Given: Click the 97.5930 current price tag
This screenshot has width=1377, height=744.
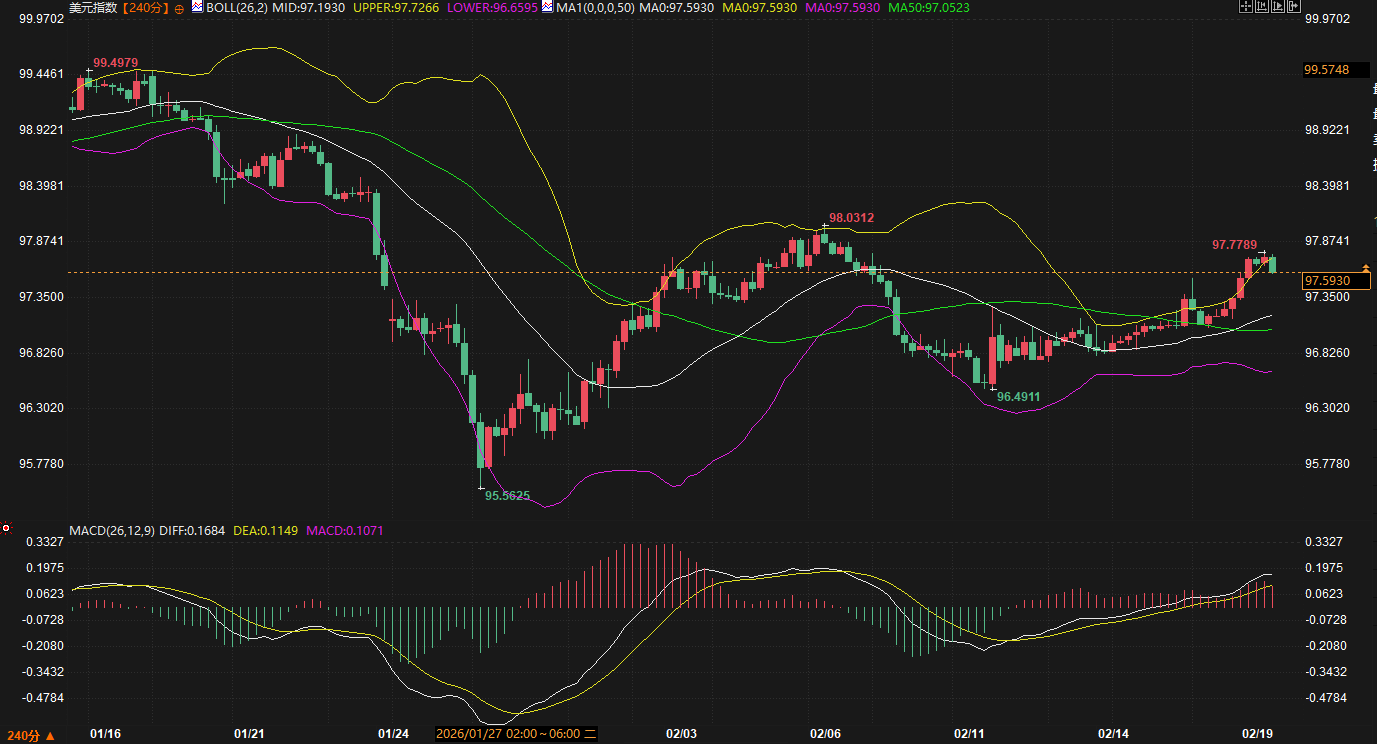Looking at the screenshot, I should coord(1328,282).
